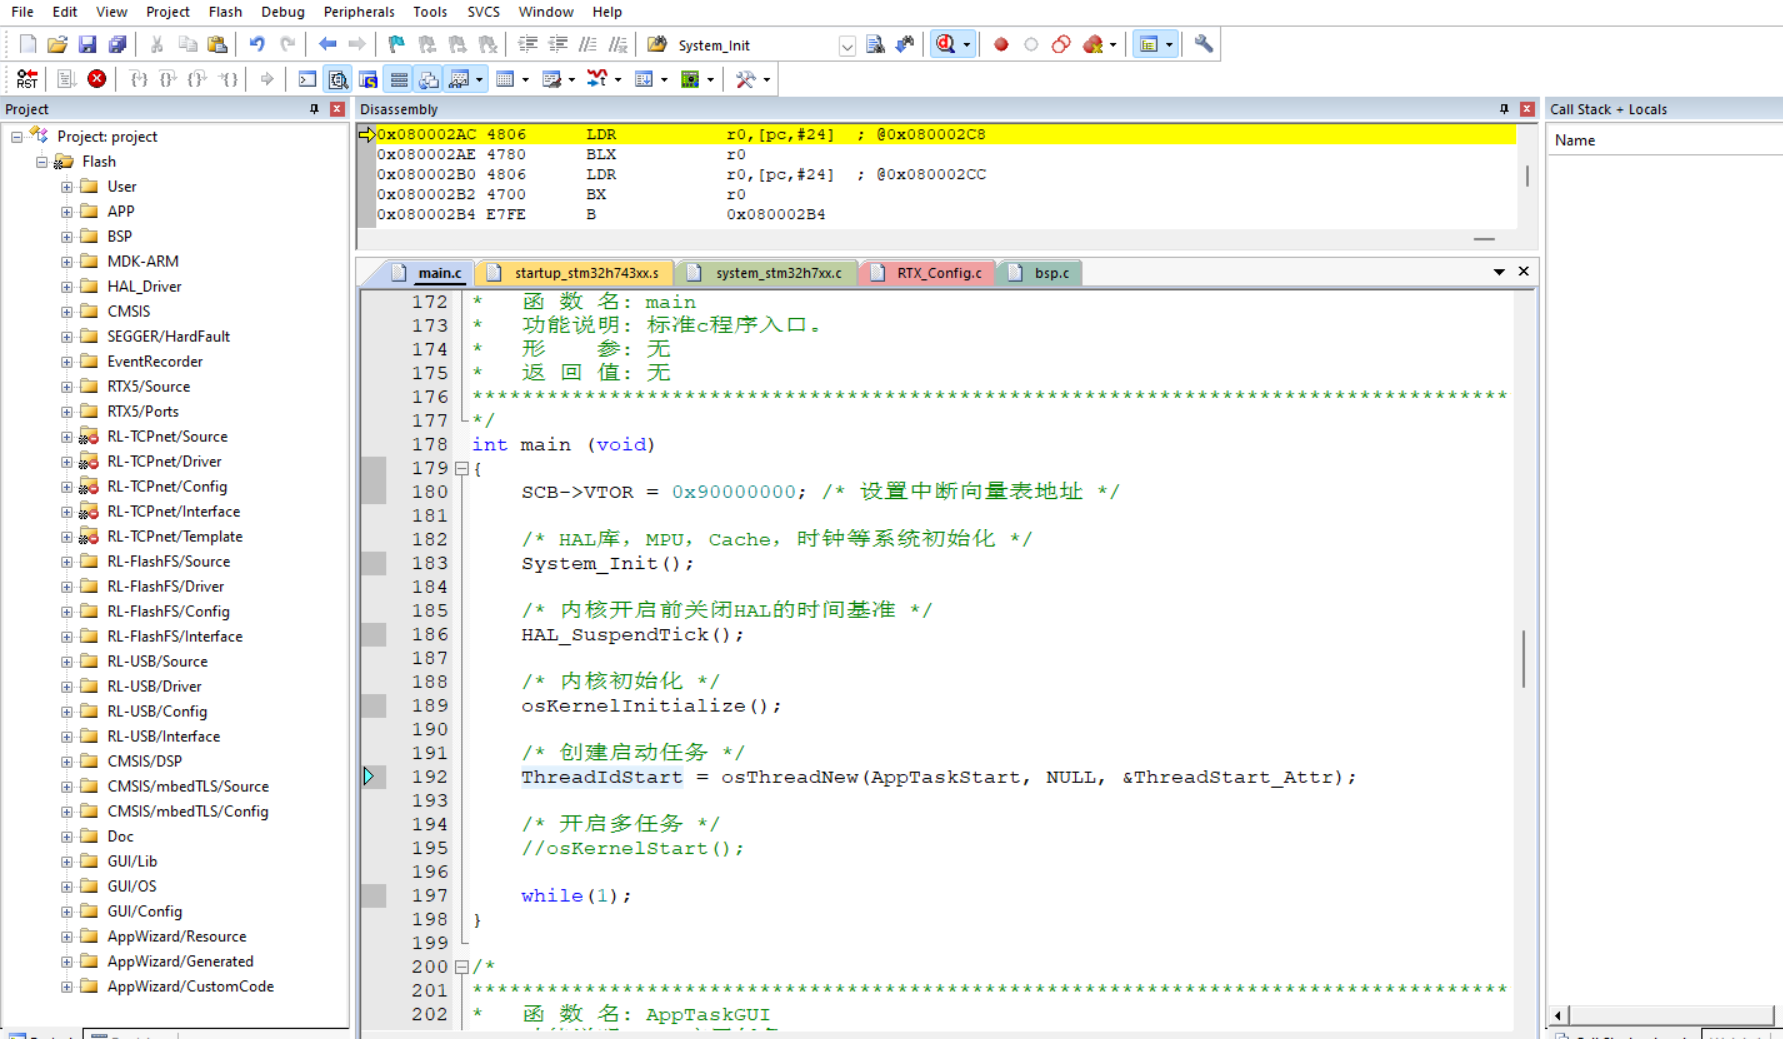Collapse the Flash target node
Viewport: 1783px width, 1039px height.
pos(41,162)
